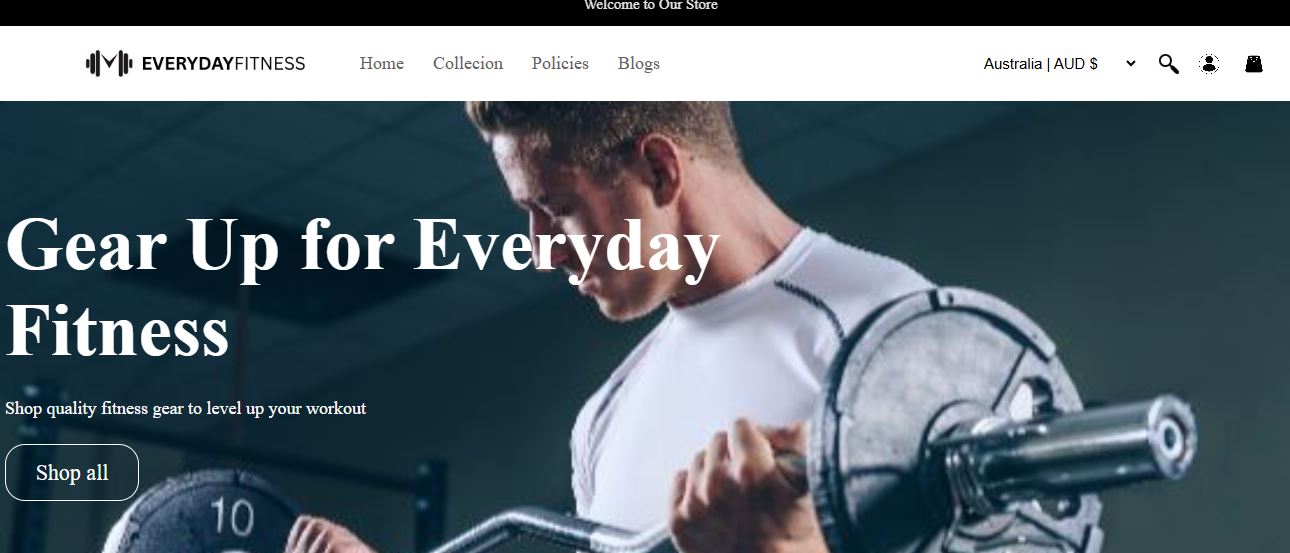1290x553 pixels.
Task: Navigate to the Blogs menu item
Action: point(639,63)
